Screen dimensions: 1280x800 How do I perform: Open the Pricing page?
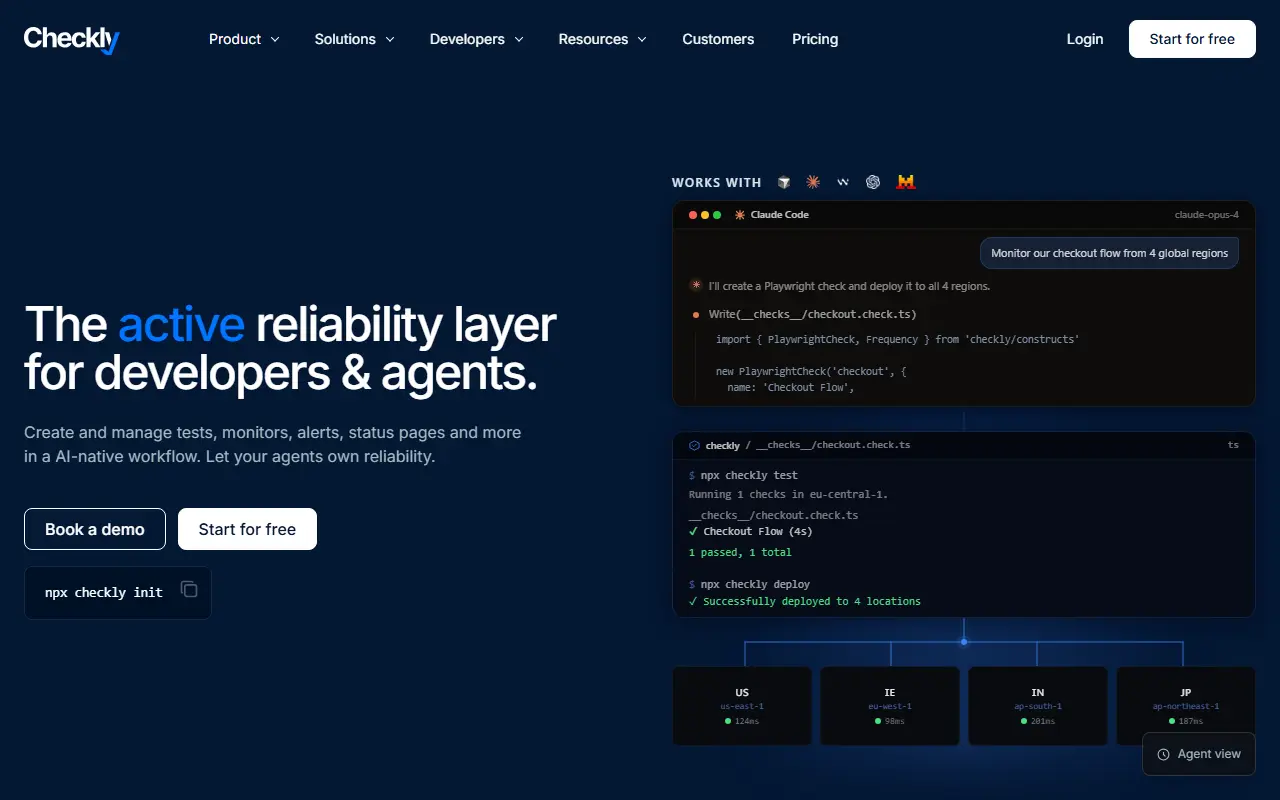(815, 39)
